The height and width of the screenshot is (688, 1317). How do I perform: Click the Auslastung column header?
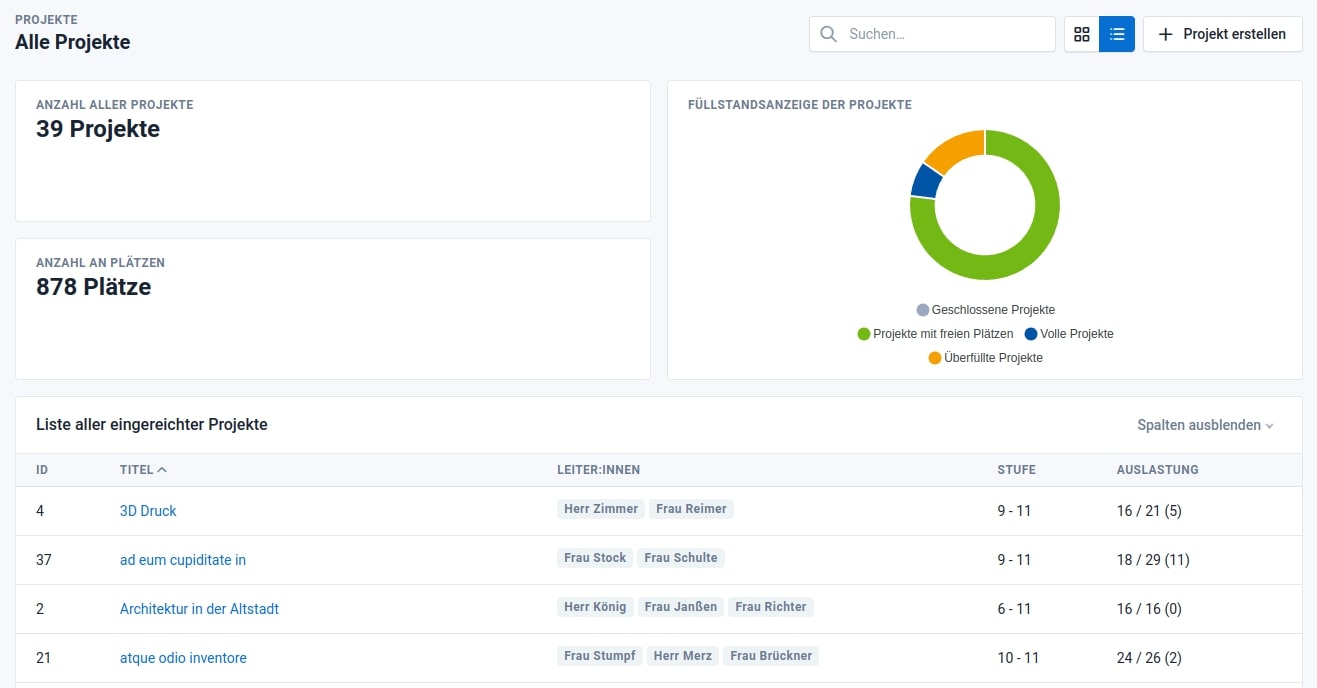click(x=1157, y=470)
